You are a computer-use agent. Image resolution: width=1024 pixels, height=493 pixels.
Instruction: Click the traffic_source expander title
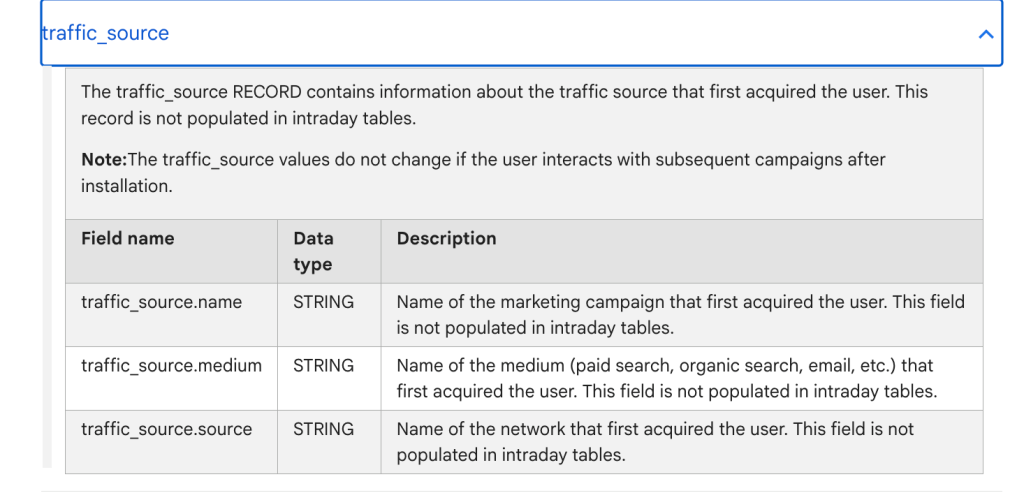(105, 33)
